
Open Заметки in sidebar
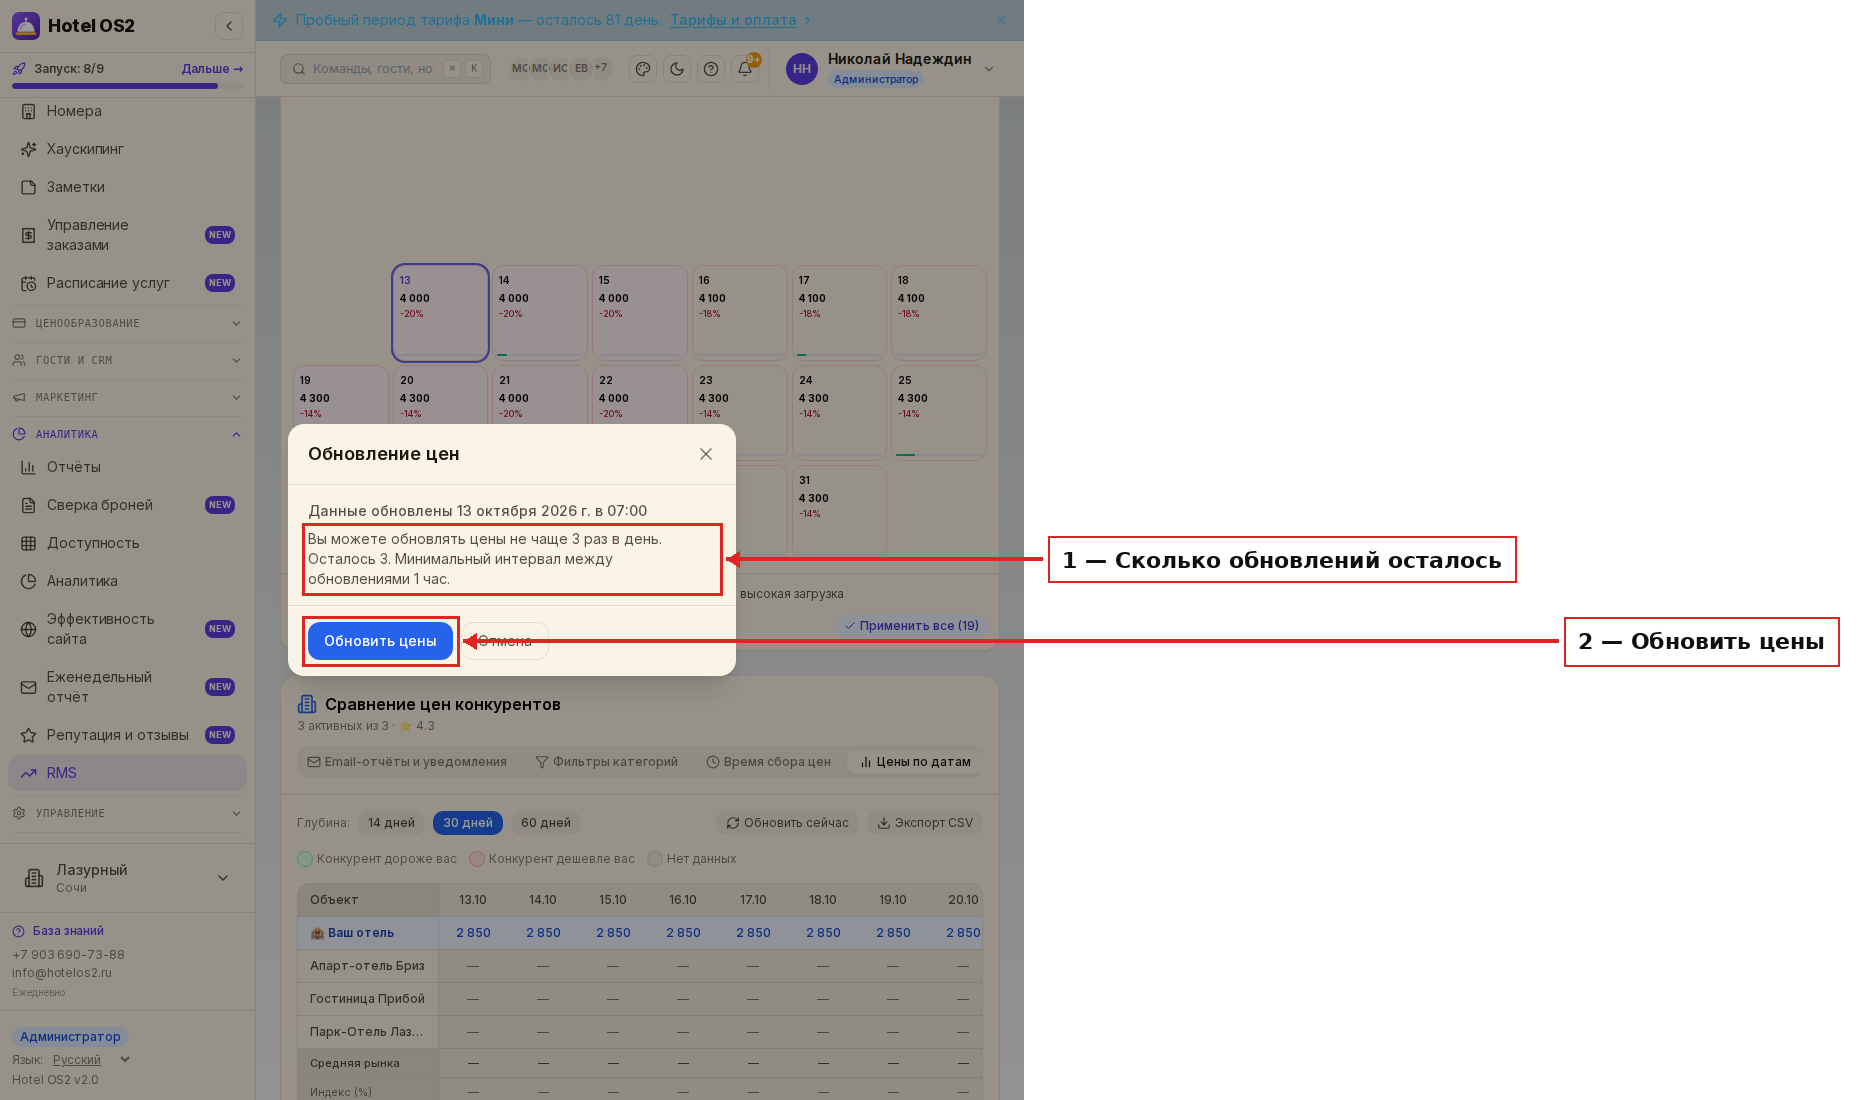click(x=127, y=187)
